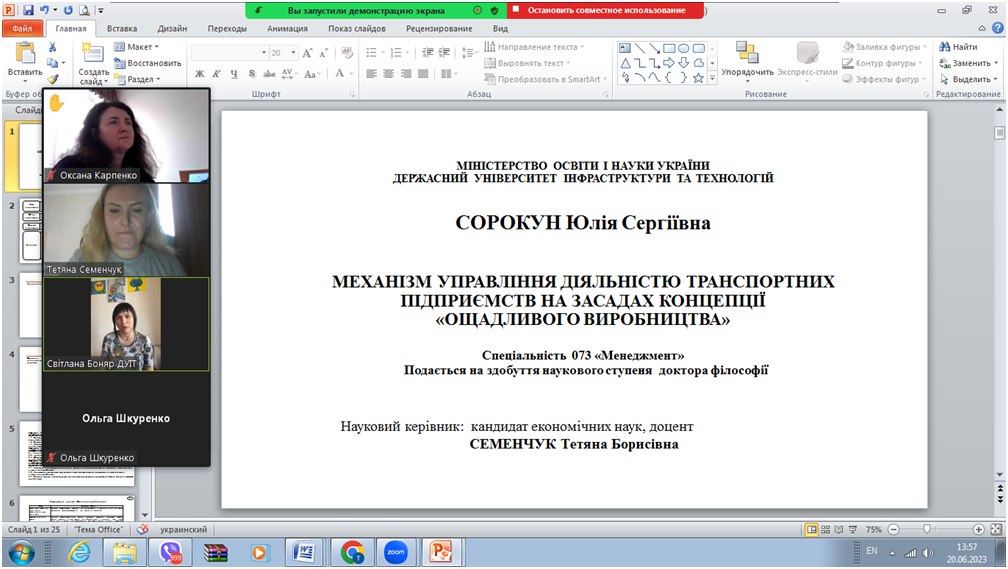Image resolution: width=1008 pixels, height=569 pixels.
Task: Open the font color picker (A)
Action: [339, 74]
